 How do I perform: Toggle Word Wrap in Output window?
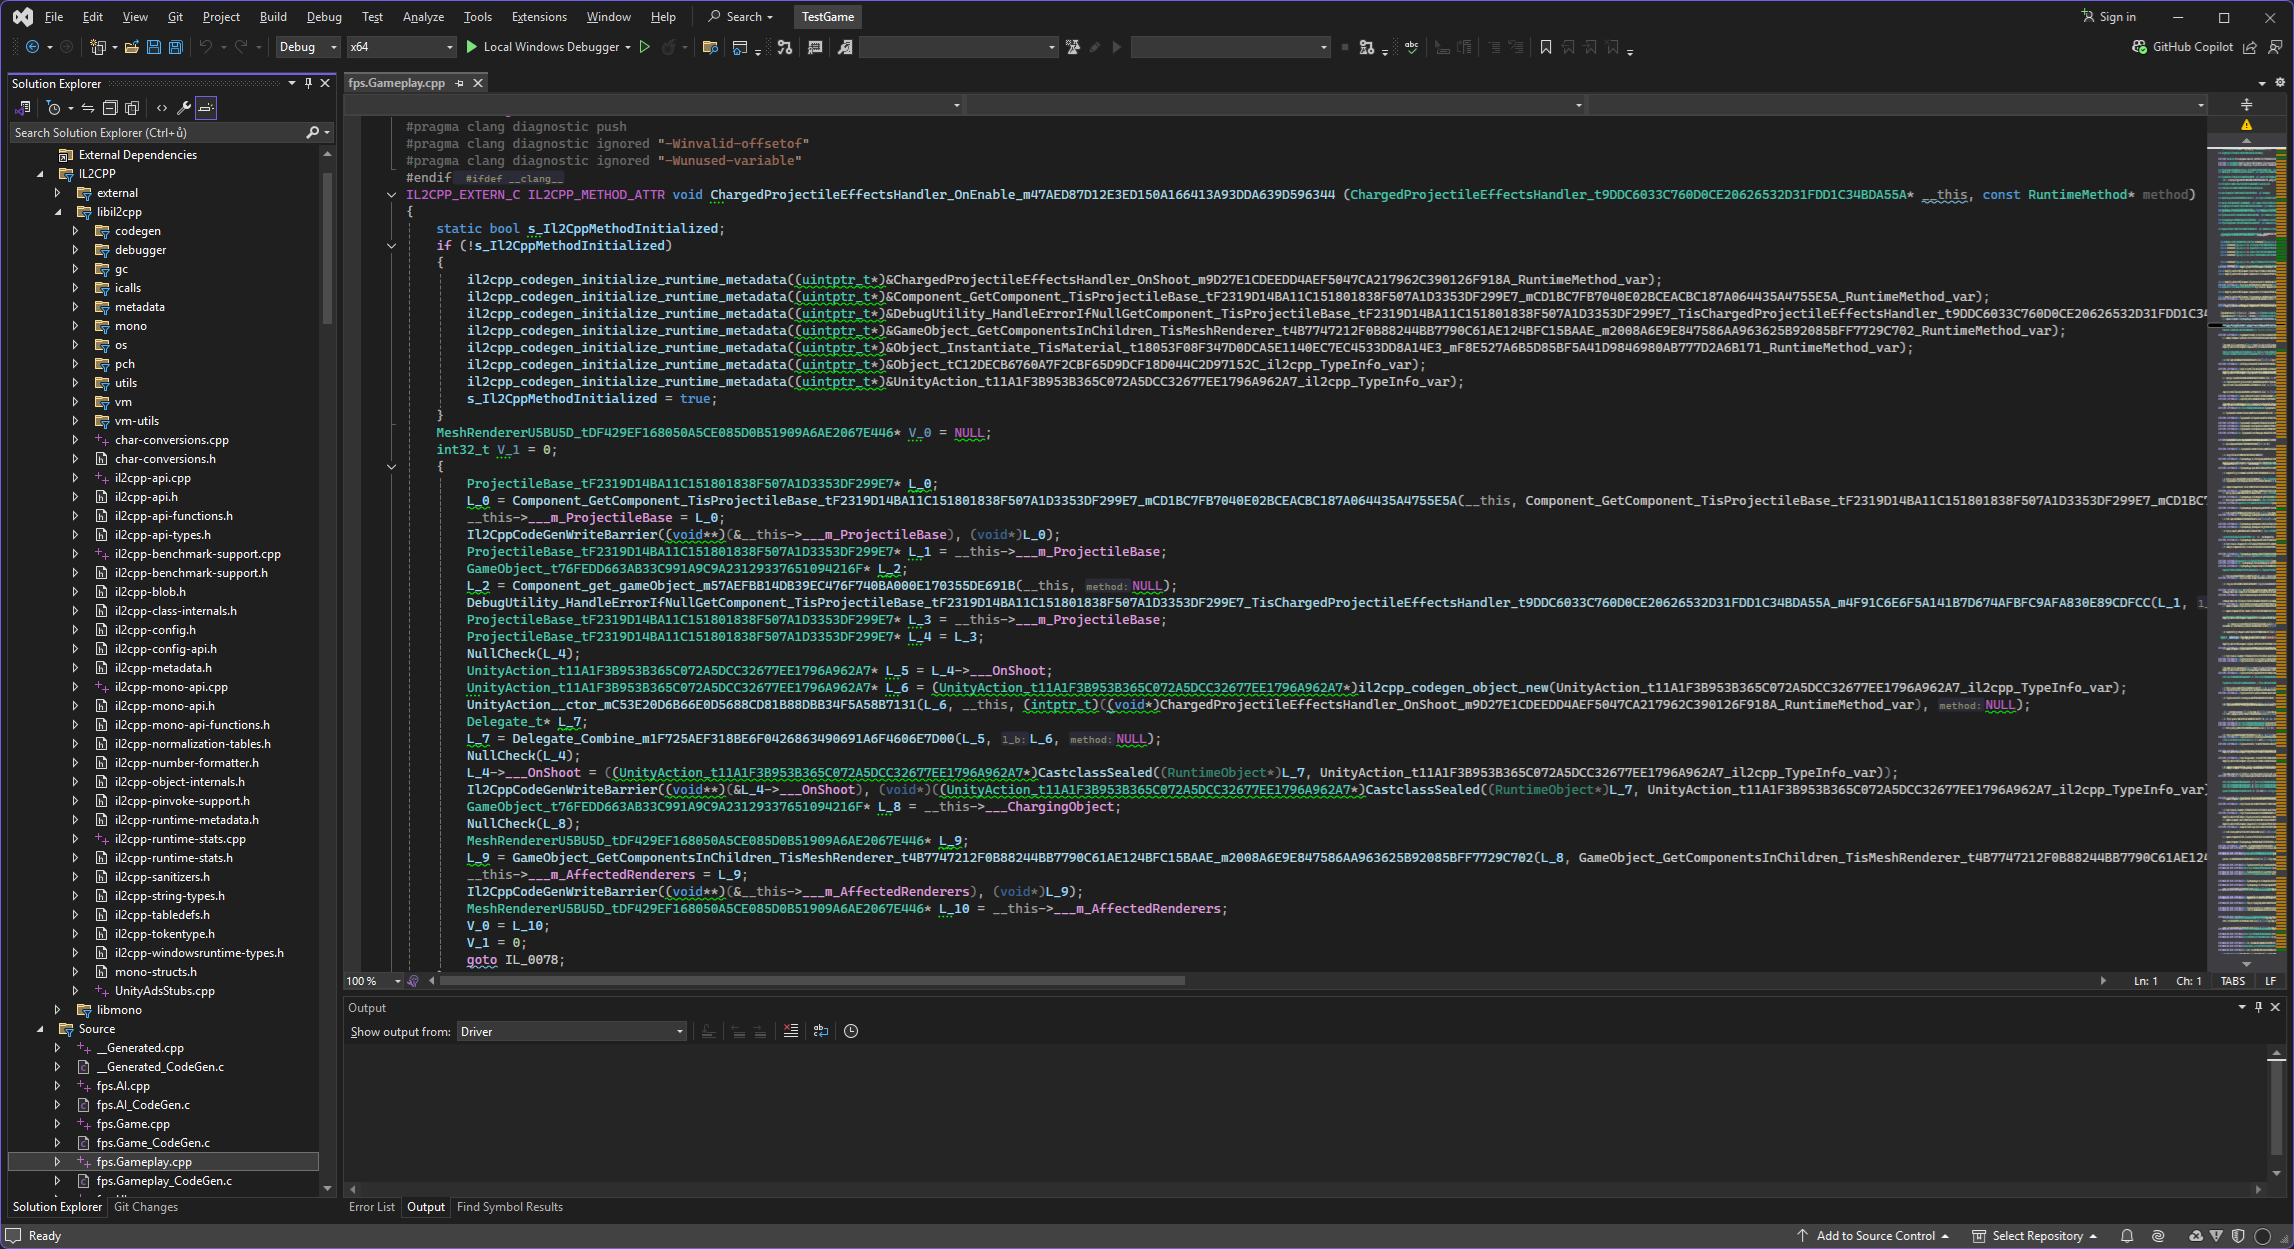click(821, 1031)
